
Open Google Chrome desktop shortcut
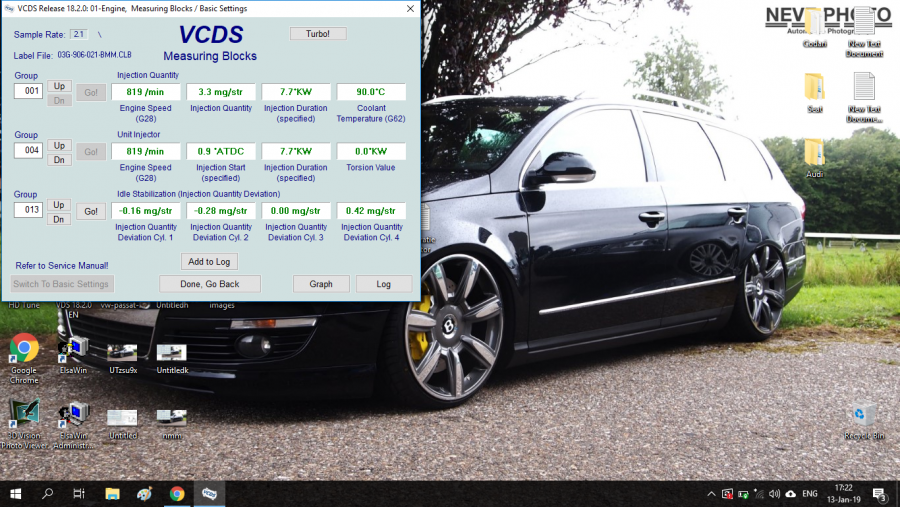tap(24, 349)
